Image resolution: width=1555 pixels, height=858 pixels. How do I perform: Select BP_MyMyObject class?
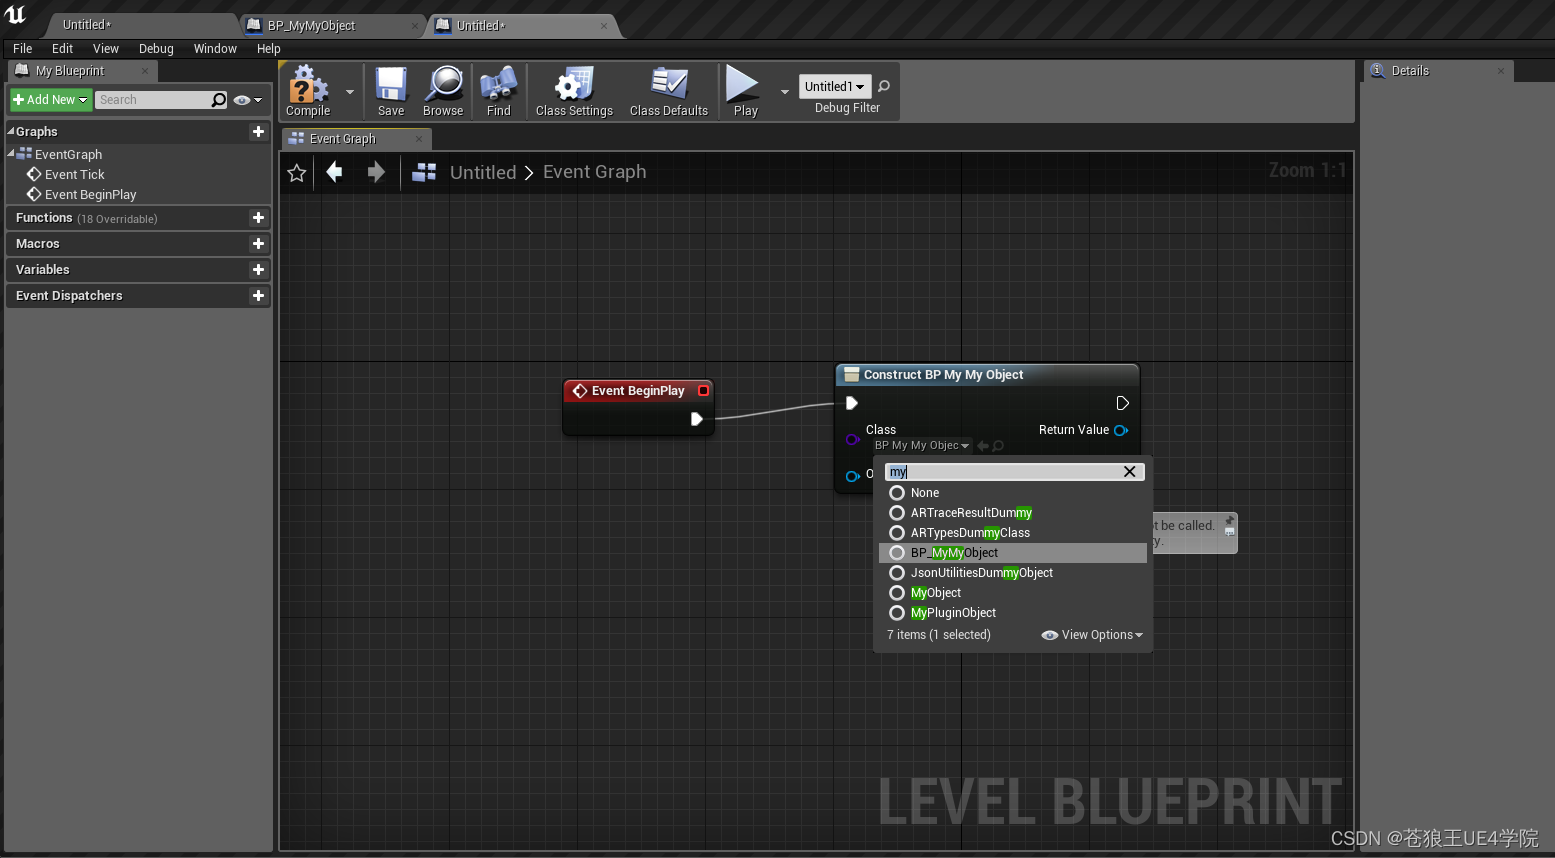[x=1013, y=553]
